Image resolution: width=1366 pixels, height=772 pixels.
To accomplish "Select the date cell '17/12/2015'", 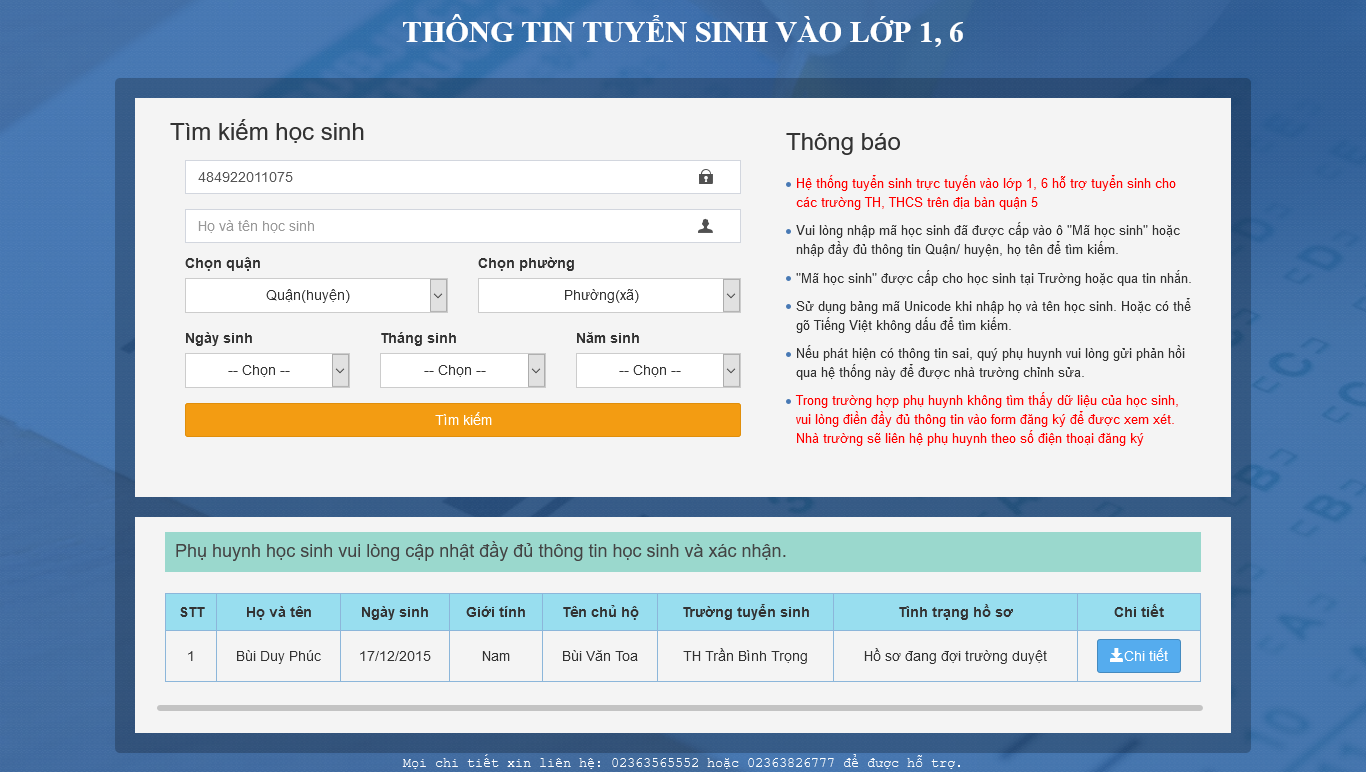I will (395, 656).
